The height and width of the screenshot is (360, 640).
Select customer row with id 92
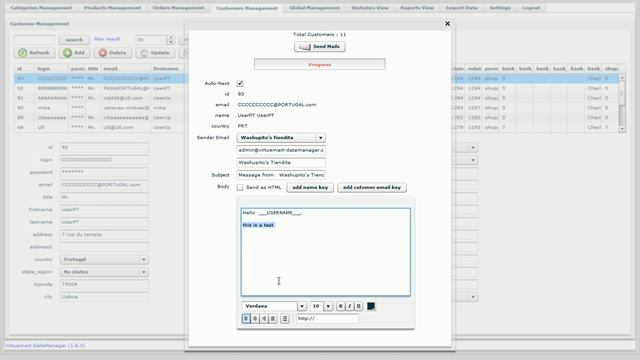point(100,88)
